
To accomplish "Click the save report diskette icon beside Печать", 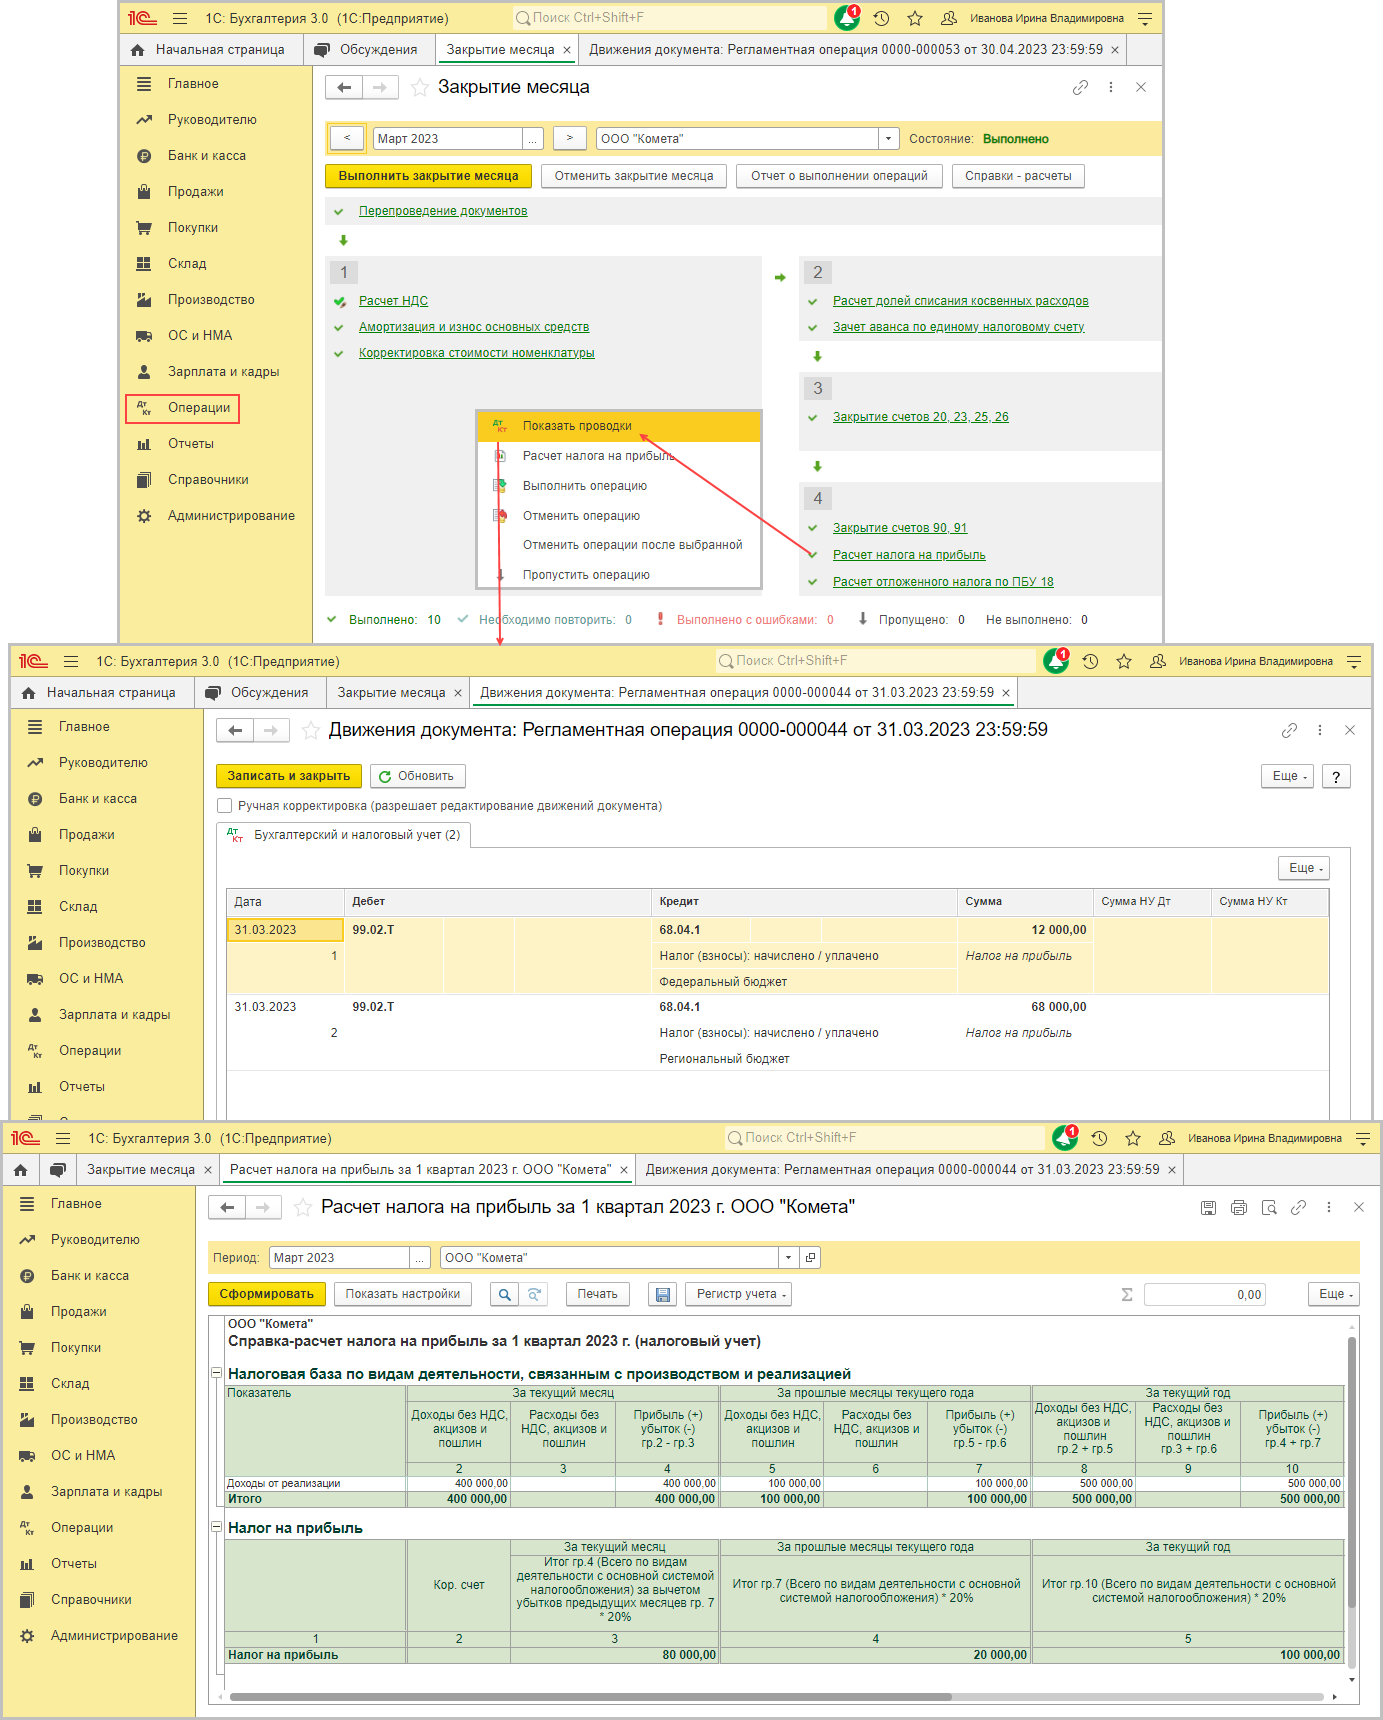I will (x=662, y=1295).
